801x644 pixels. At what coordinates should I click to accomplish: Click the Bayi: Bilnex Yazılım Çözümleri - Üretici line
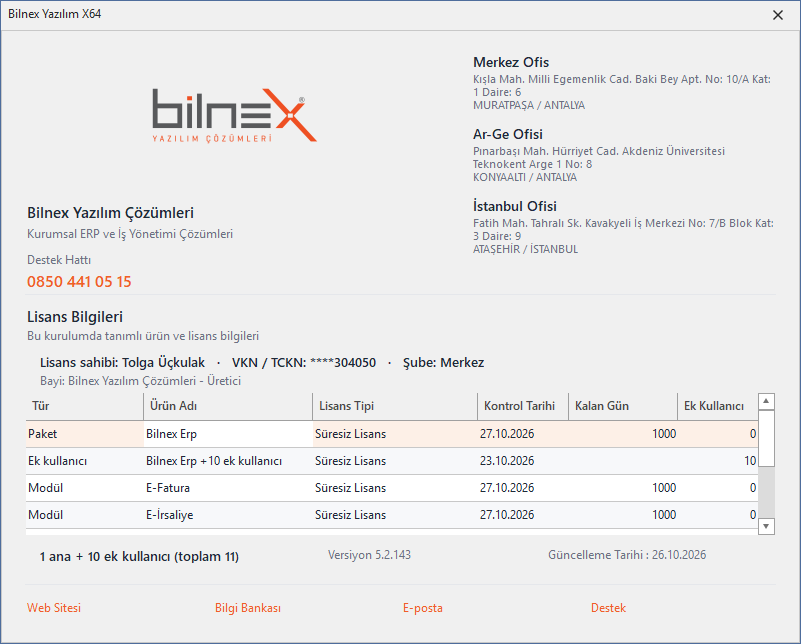pyautogui.click(x=140, y=381)
